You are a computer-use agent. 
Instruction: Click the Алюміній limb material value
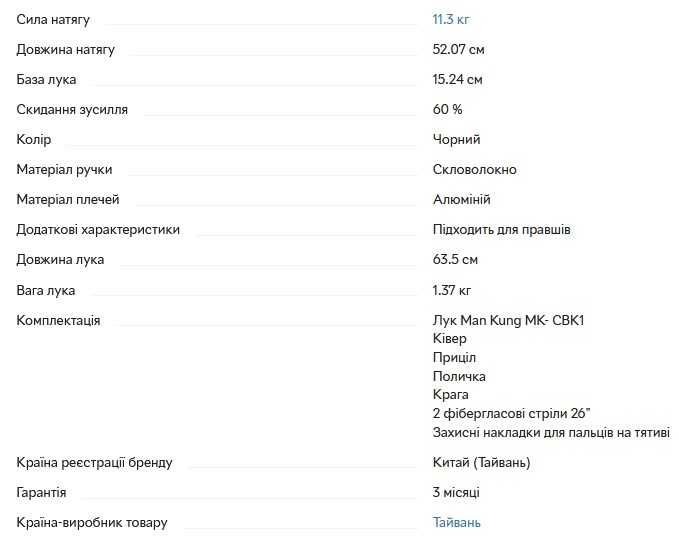click(x=461, y=199)
